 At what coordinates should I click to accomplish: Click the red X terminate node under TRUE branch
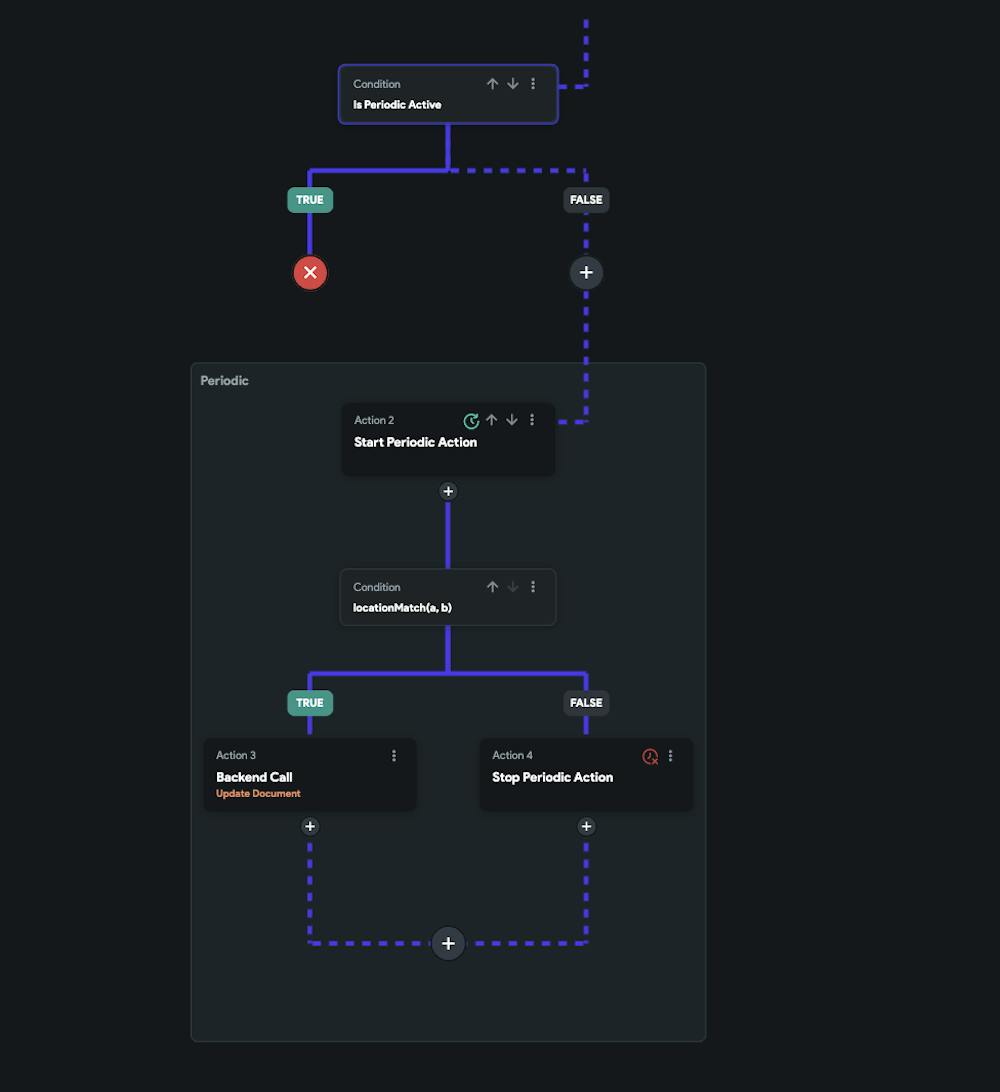[x=310, y=272]
